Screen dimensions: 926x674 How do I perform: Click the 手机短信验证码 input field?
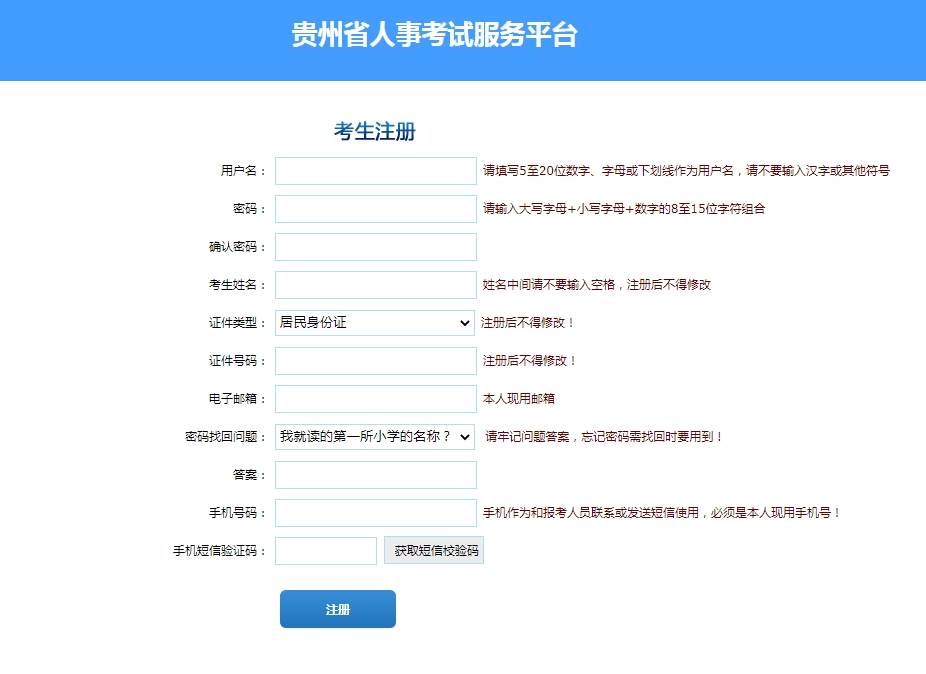326,551
